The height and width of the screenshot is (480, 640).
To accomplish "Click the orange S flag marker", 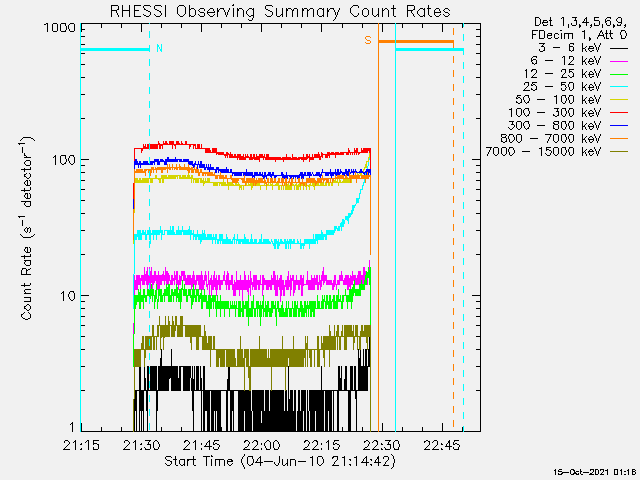I will (x=368, y=40).
